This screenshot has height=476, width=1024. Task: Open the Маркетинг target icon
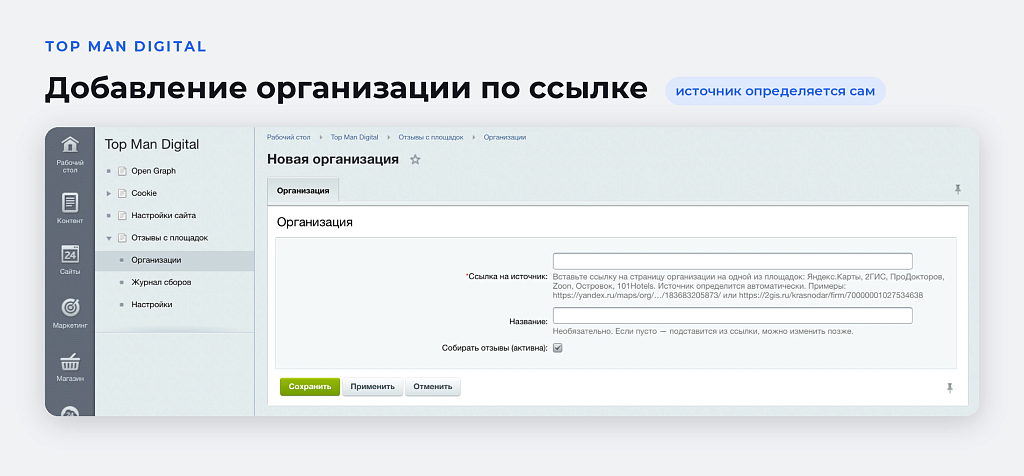[x=70, y=307]
